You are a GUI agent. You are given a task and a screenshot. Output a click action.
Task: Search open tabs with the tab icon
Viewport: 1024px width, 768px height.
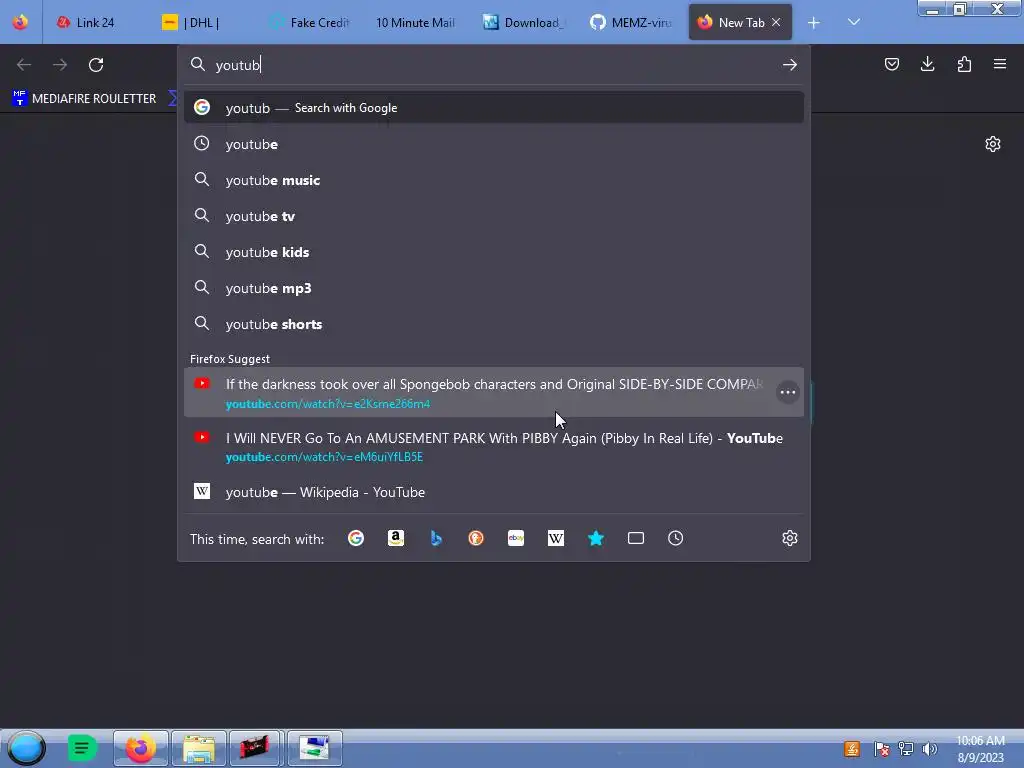pos(635,538)
